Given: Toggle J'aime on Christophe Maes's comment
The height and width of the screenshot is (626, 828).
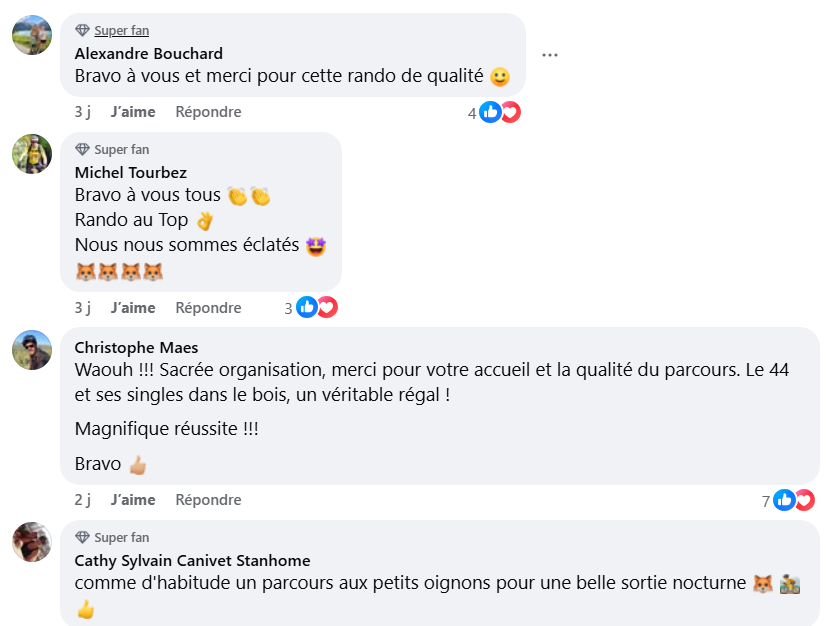Looking at the screenshot, I should tap(133, 500).
